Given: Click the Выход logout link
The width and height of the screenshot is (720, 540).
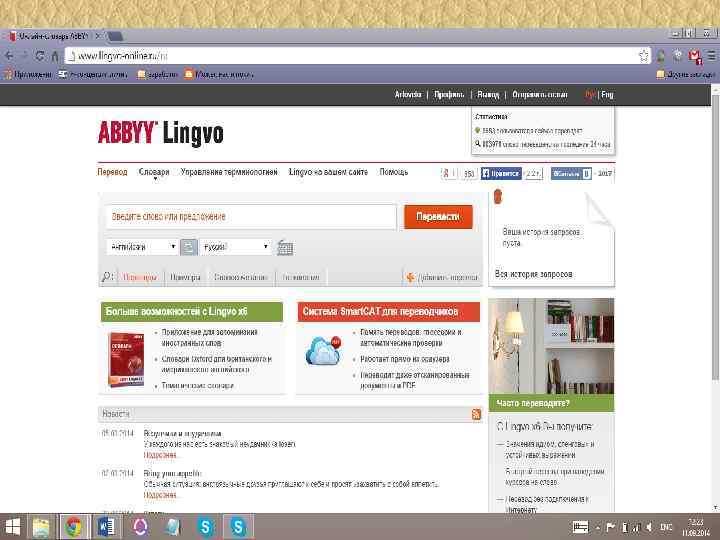Looking at the screenshot, I should point(488,95).
